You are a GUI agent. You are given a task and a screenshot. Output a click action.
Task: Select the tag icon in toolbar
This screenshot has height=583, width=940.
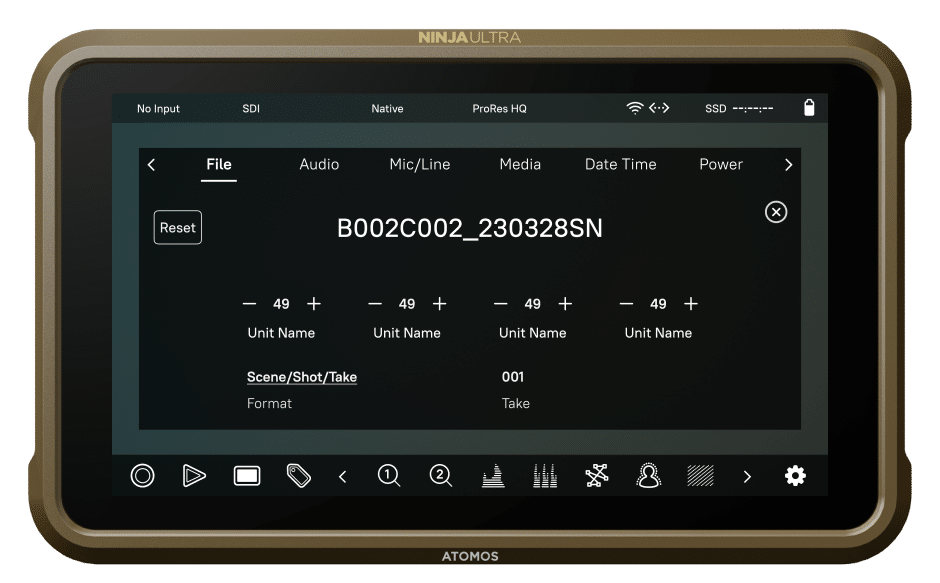(298, 476)
